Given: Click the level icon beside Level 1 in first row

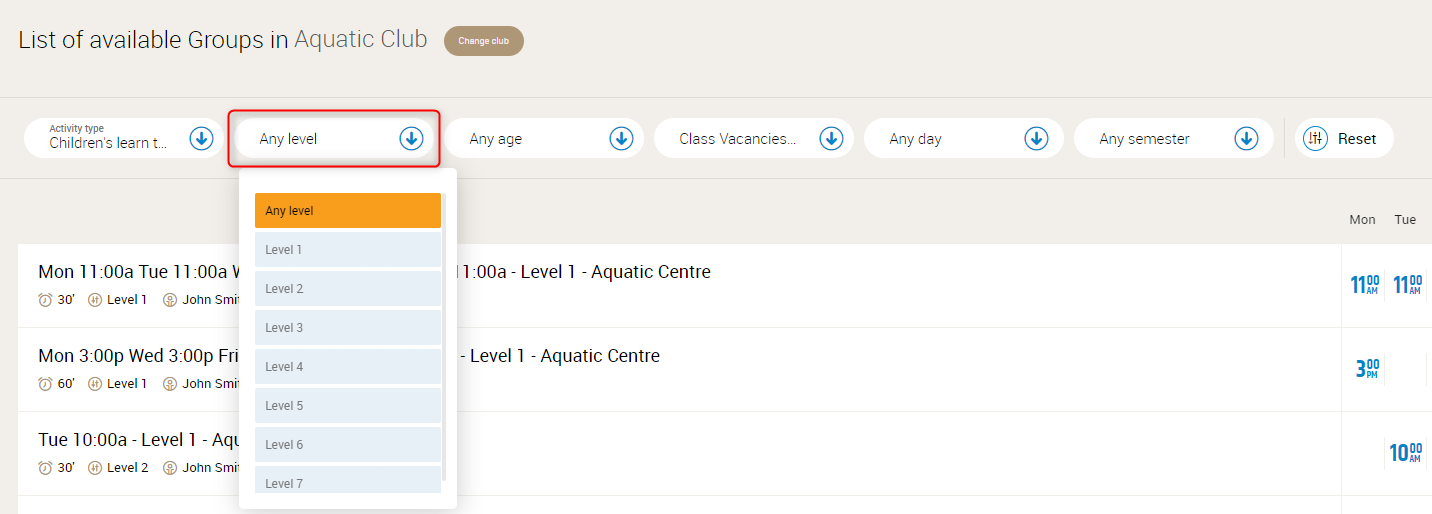Looking at the screenshot, I should 95,299.
